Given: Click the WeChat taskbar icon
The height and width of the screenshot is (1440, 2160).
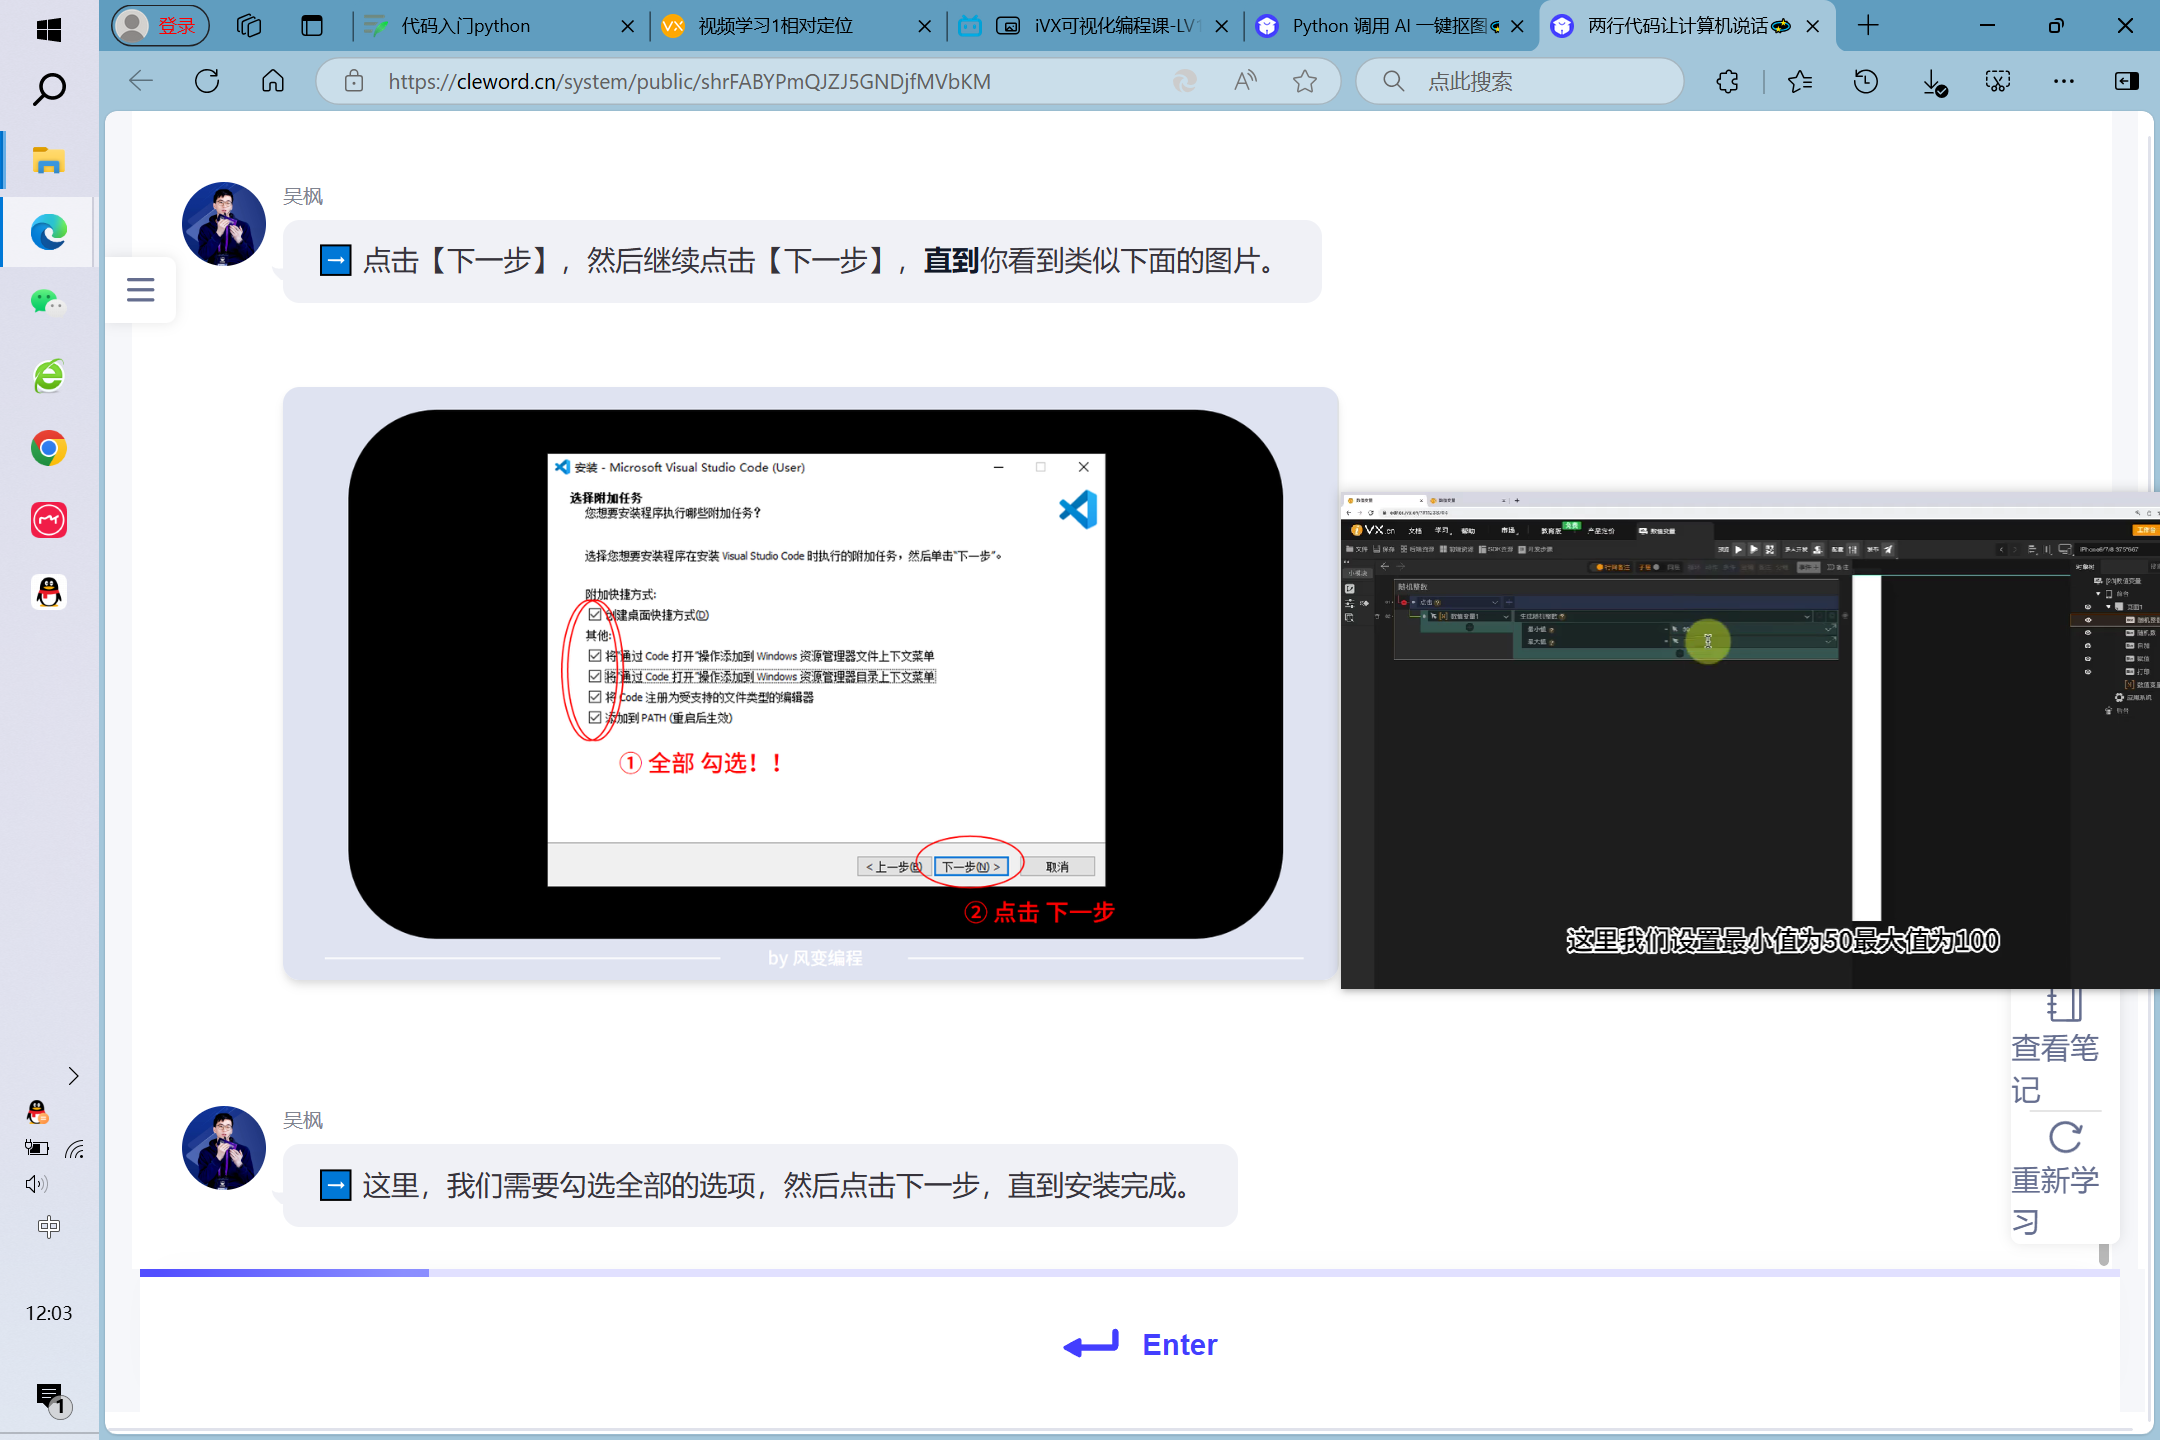Looking at the screenshot, I should click(x=48, y=302).
